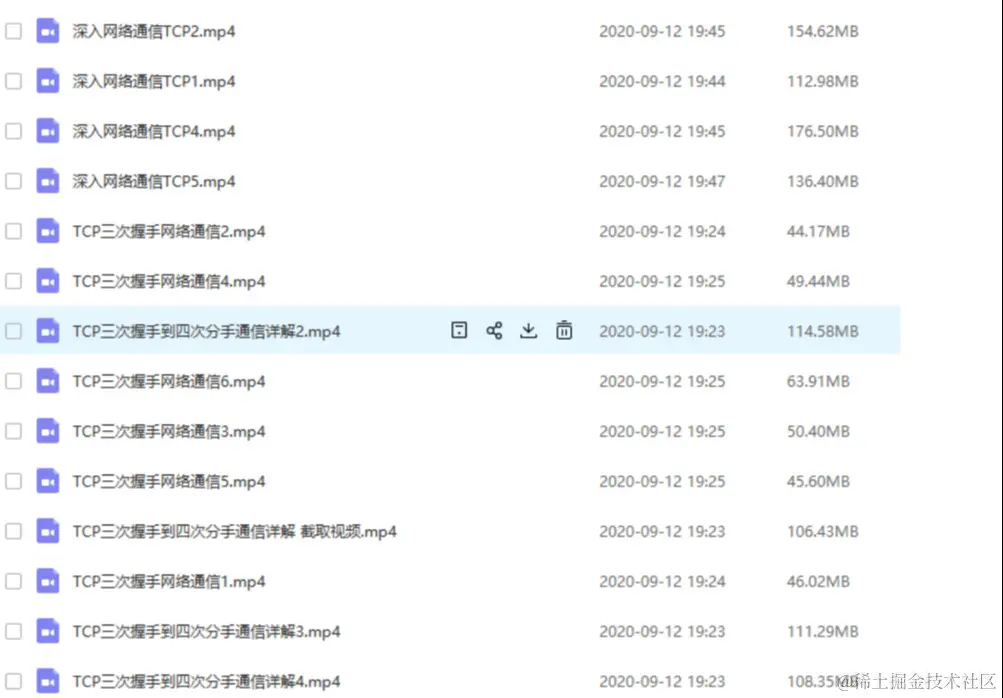
Task: Click video icon beside 深入网络通信TCP4.mp4
Action: (x=47, y=131)
